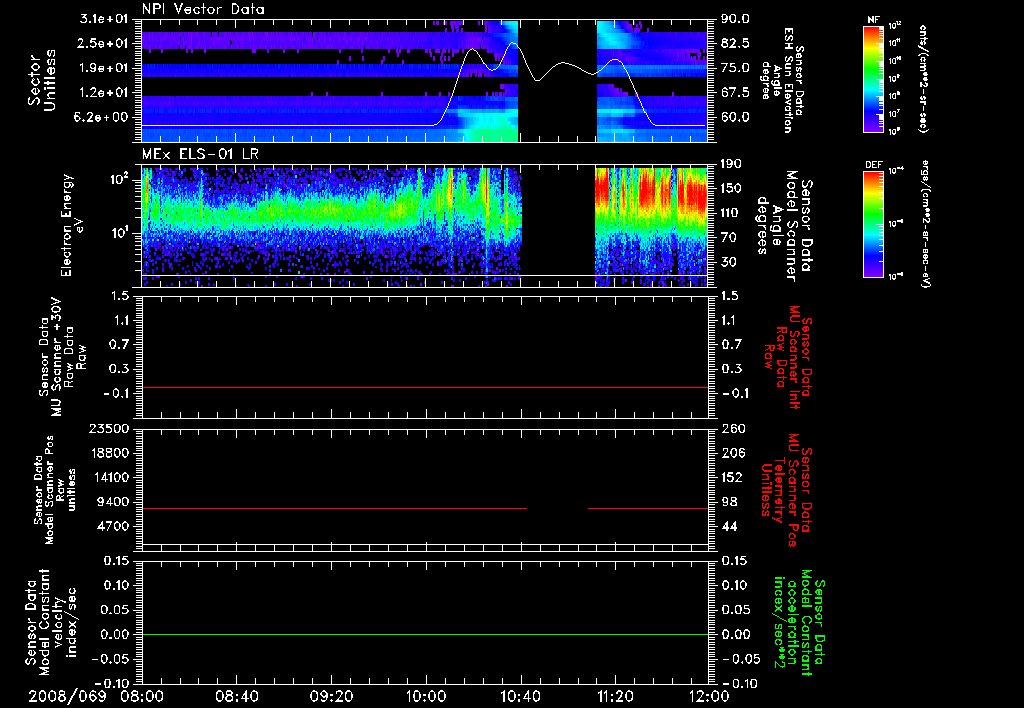Click the green zero-velocity line
The width and height of the screenshot is (1024, 708).
pos(425,634)
